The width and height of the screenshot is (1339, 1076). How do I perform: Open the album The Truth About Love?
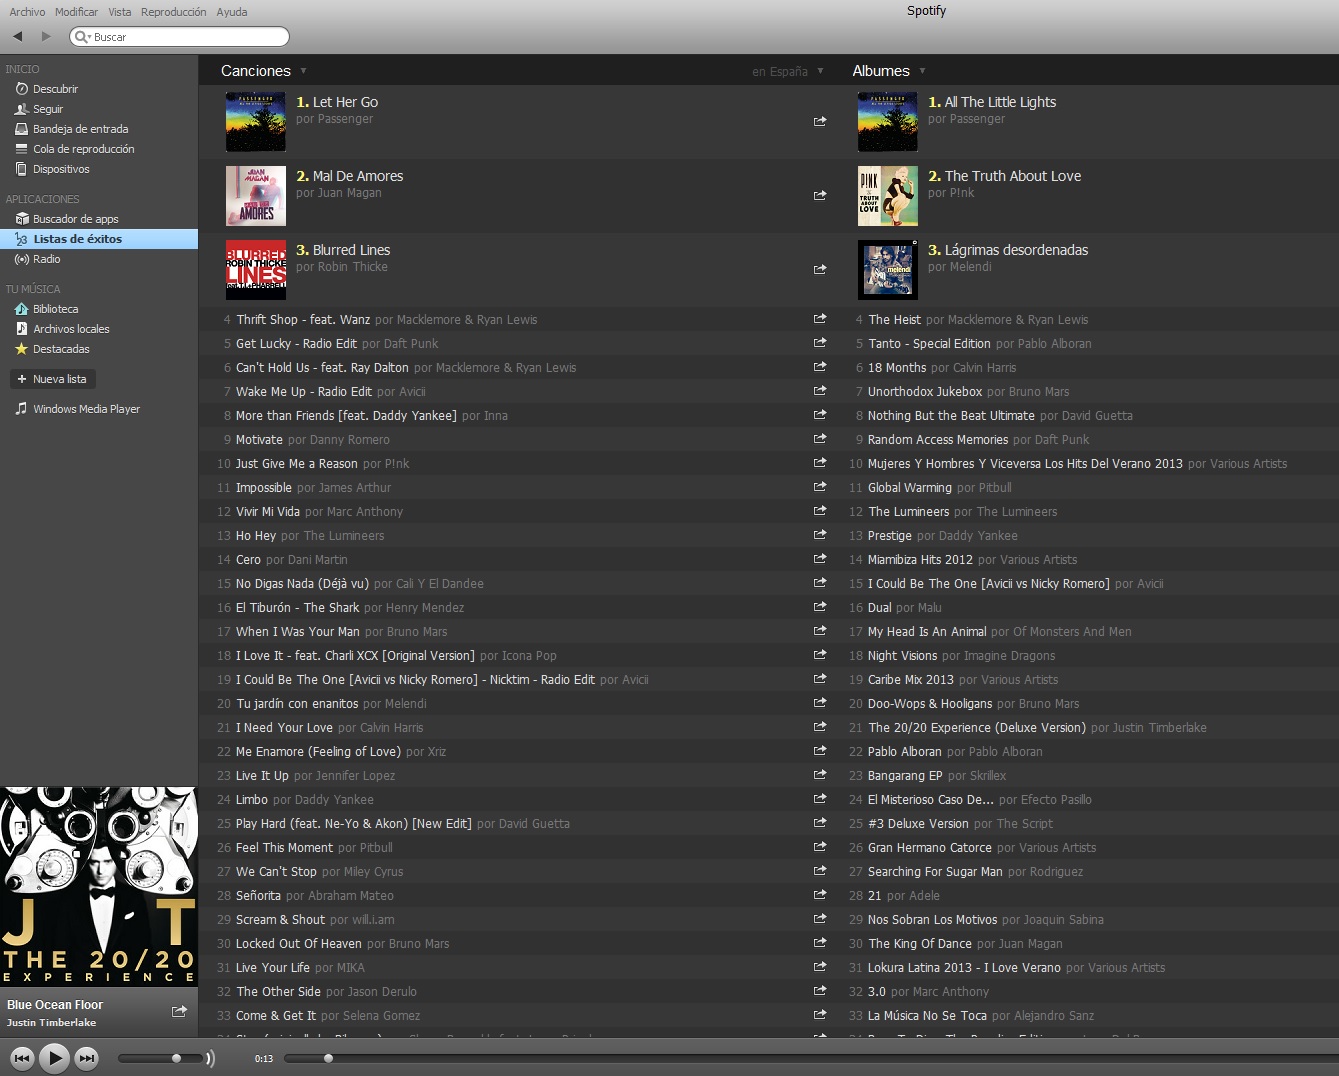point(1013,176)
